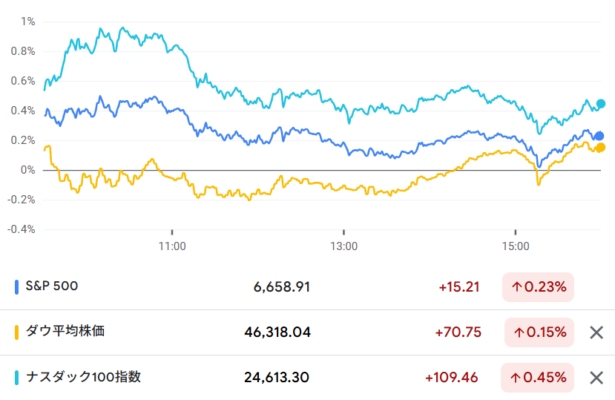Click the cyan marker beside ナスダック100指数
The height and width of the screenshot is (400, 615).
click(17, 377)
